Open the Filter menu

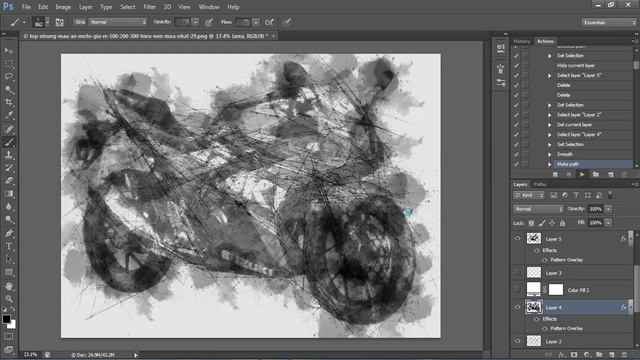[x=149, y=7]
